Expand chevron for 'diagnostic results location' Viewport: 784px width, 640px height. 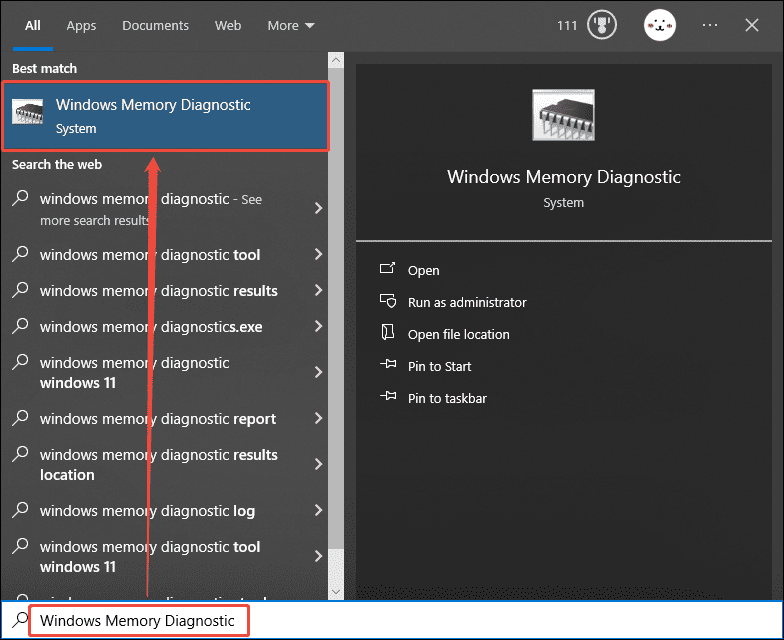(318, 464)
